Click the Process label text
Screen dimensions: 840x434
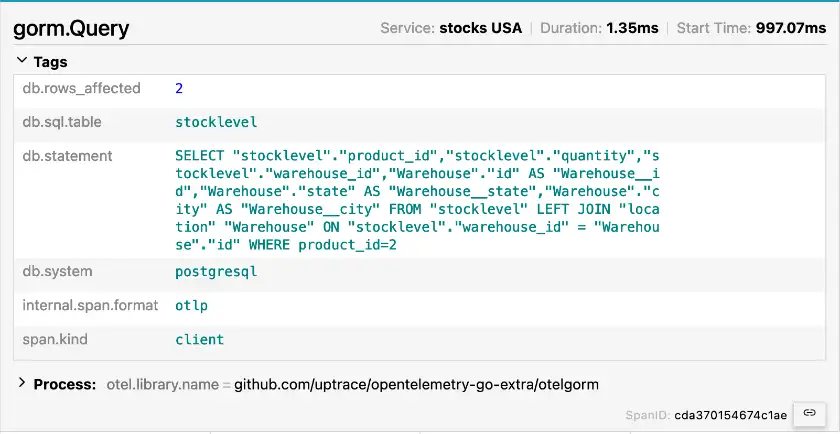pos(64,384)
